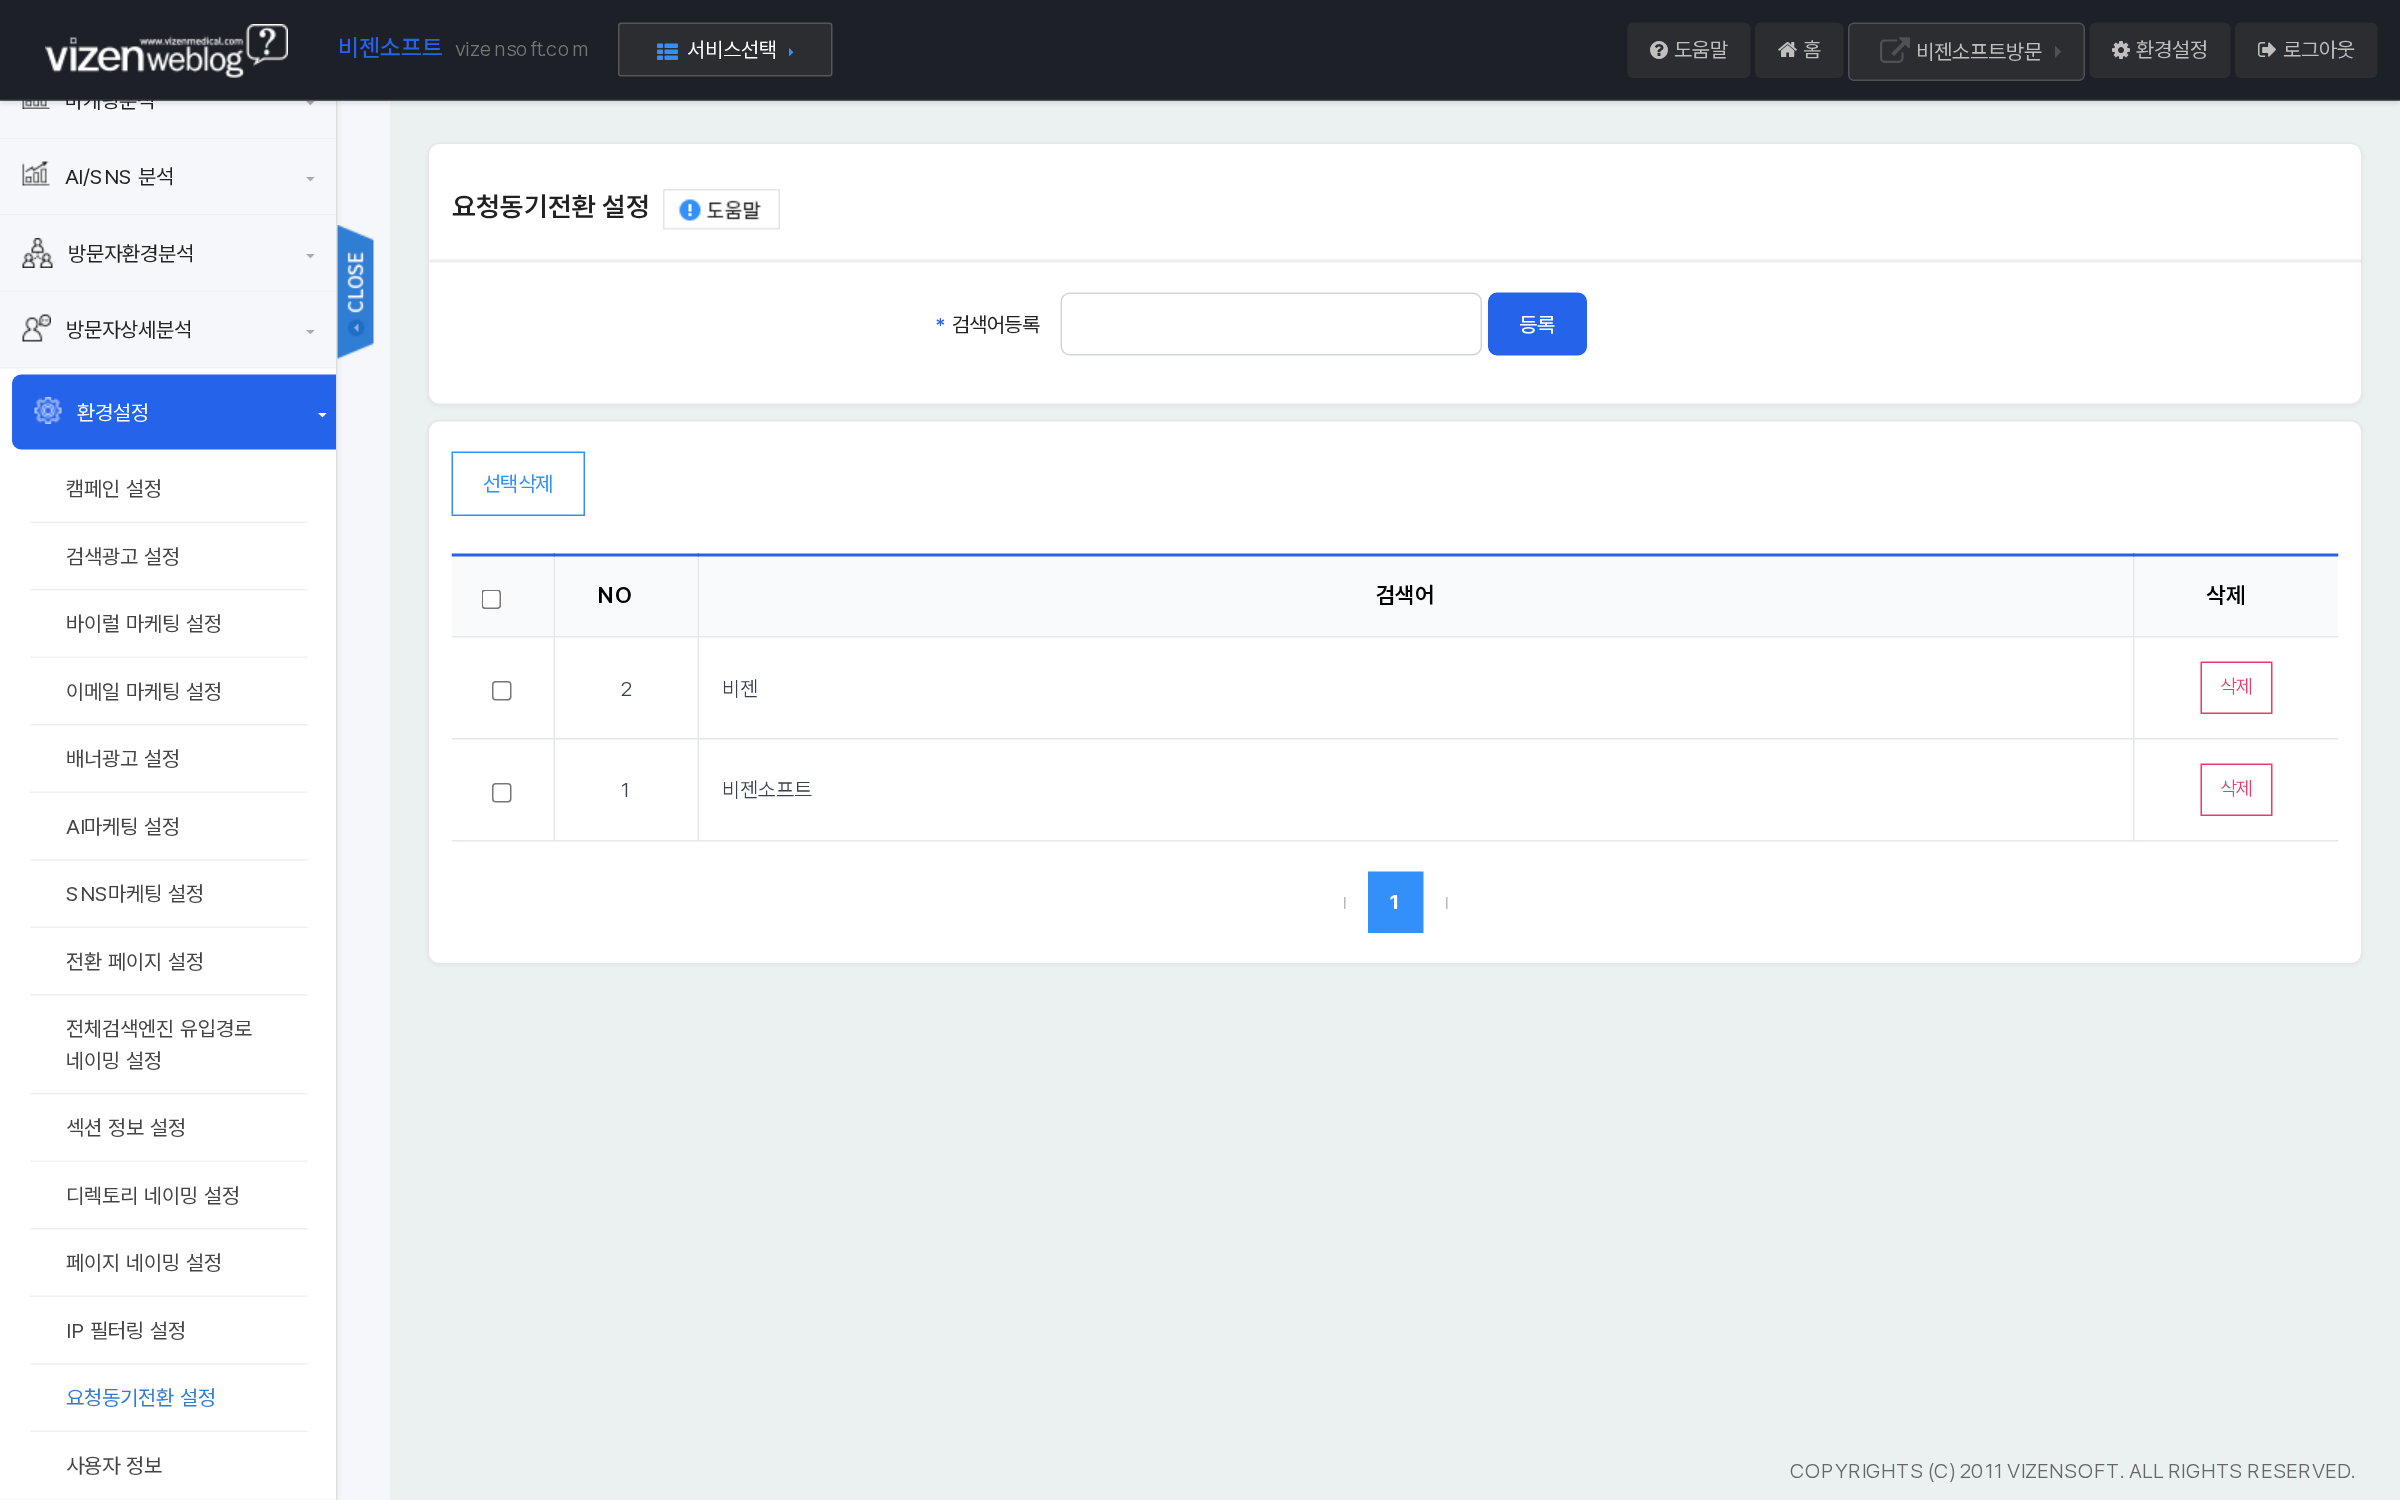
Task: Delete the 비젠소프트 row with 삭제
Action: point(2236,789)
